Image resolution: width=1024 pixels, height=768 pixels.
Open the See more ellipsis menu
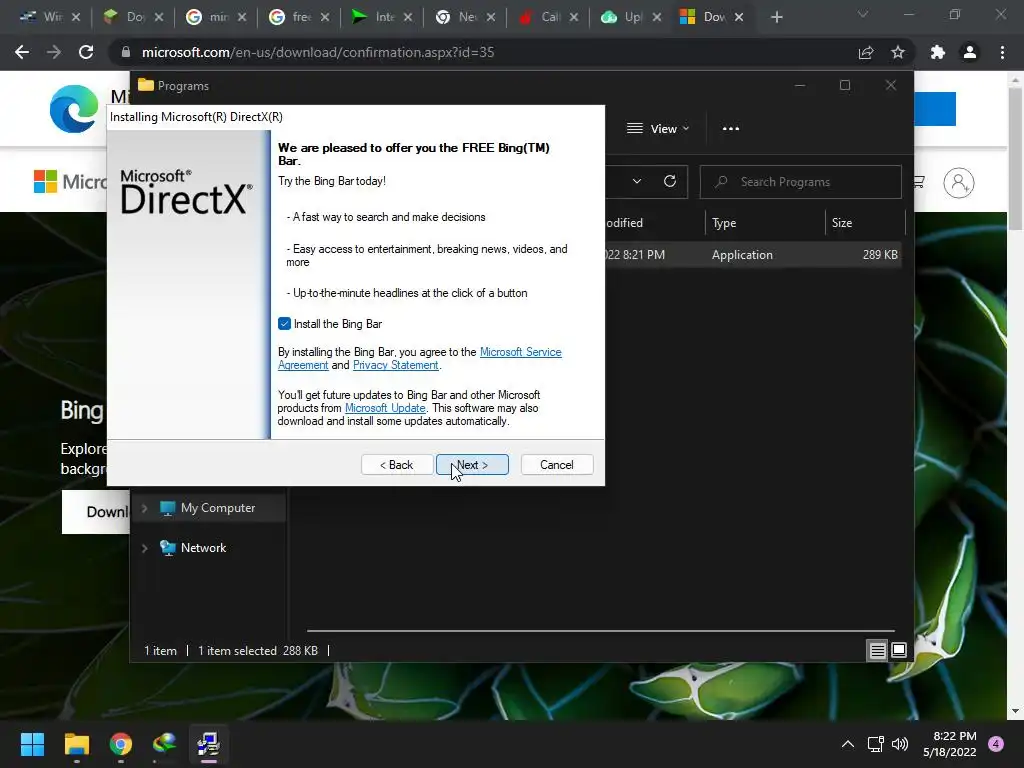(731, 129)
